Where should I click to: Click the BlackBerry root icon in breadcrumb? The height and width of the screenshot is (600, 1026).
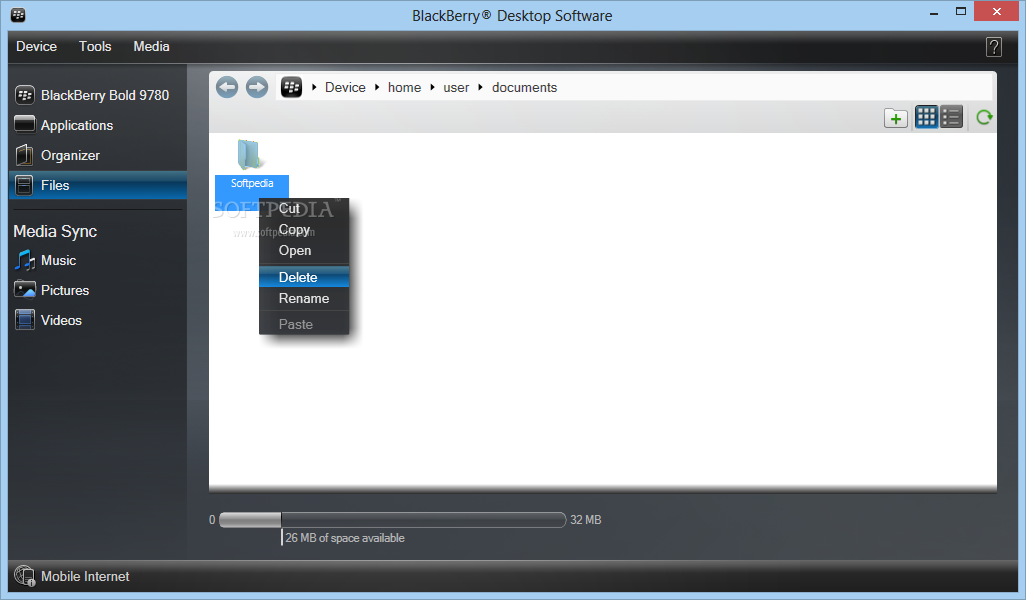pos(291,87)
